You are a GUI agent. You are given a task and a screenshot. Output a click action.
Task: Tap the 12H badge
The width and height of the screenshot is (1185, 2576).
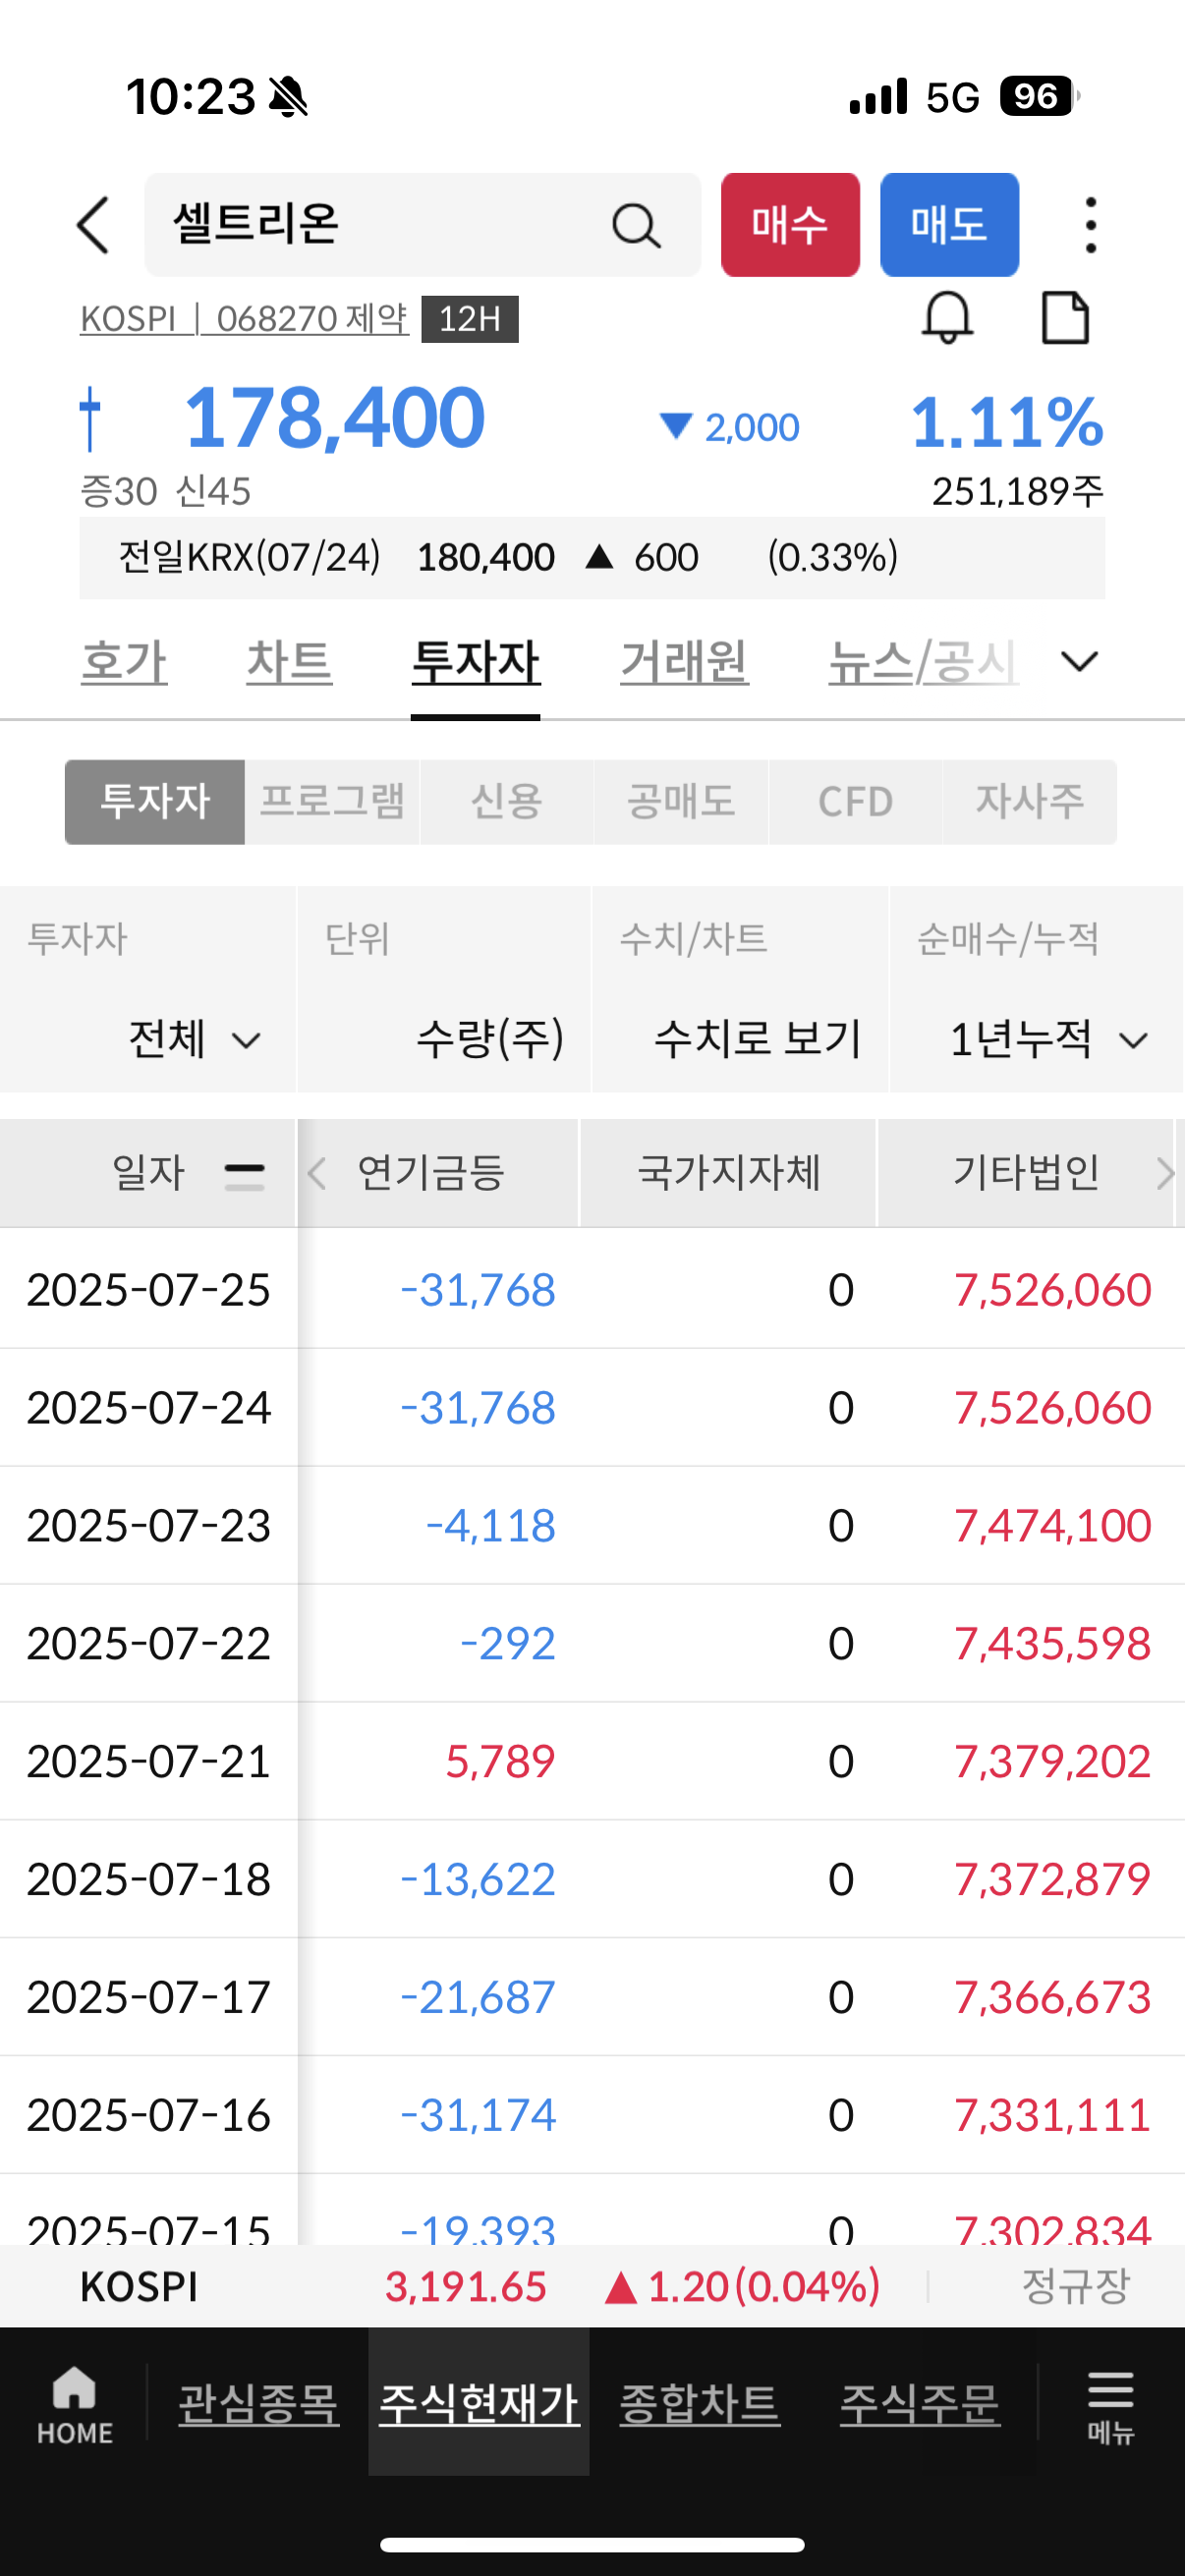pyautogui.click(x=470, y=319)
